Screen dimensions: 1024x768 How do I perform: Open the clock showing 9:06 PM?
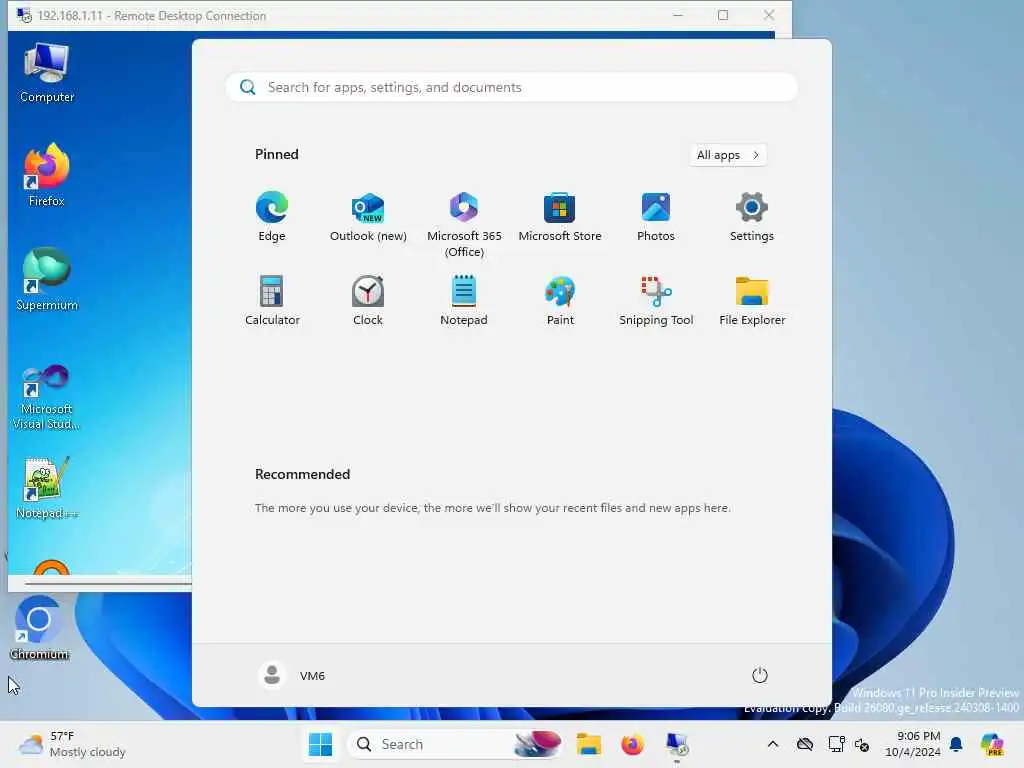tap(913, 744)
